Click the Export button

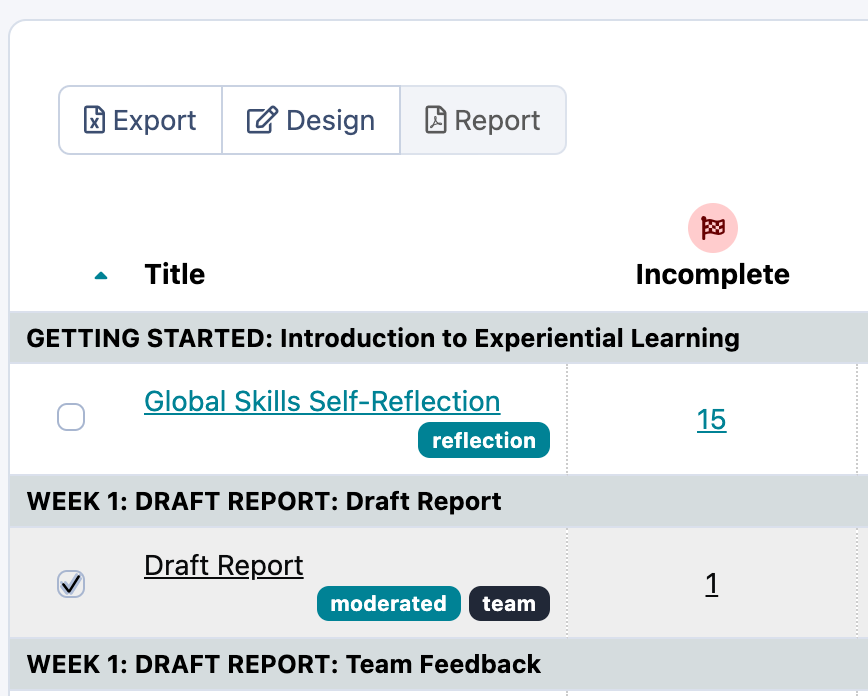click(140, 120)
